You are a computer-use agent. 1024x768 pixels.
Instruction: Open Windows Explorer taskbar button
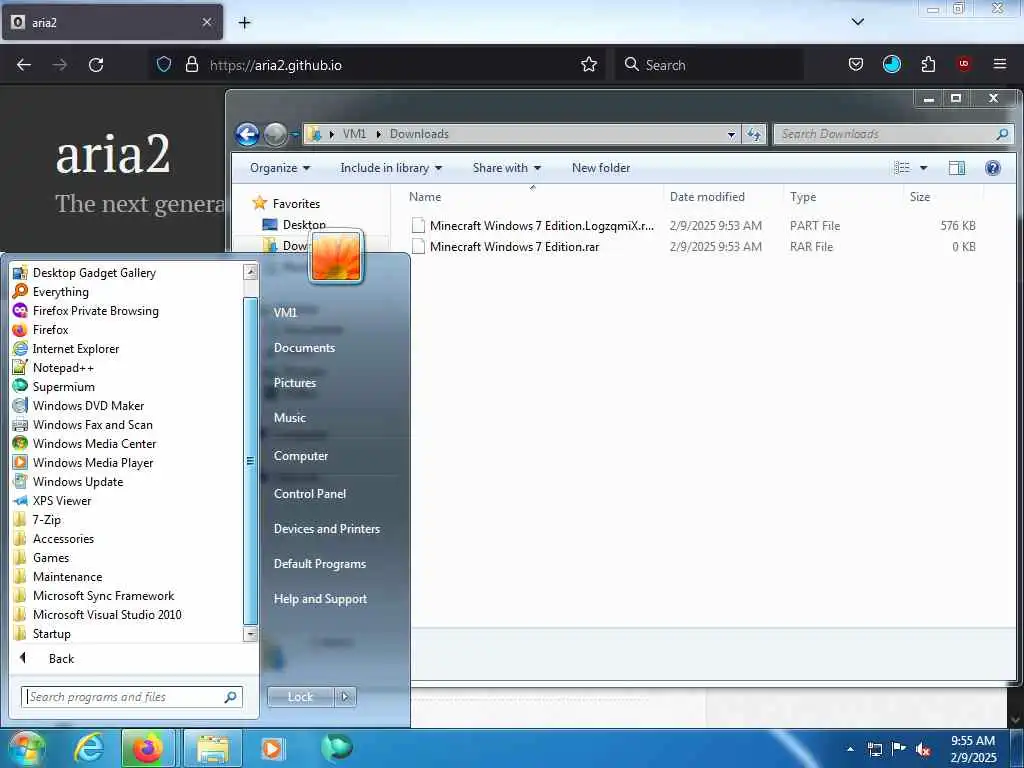[x=213, y=748]
